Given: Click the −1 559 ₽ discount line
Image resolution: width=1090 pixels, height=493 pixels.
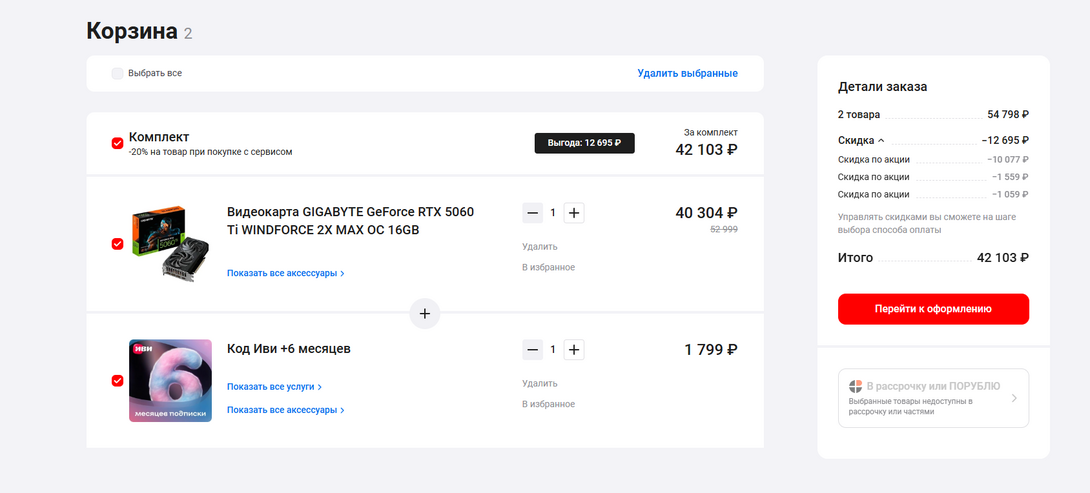Looking at the screenshot, I should [933, 177].
